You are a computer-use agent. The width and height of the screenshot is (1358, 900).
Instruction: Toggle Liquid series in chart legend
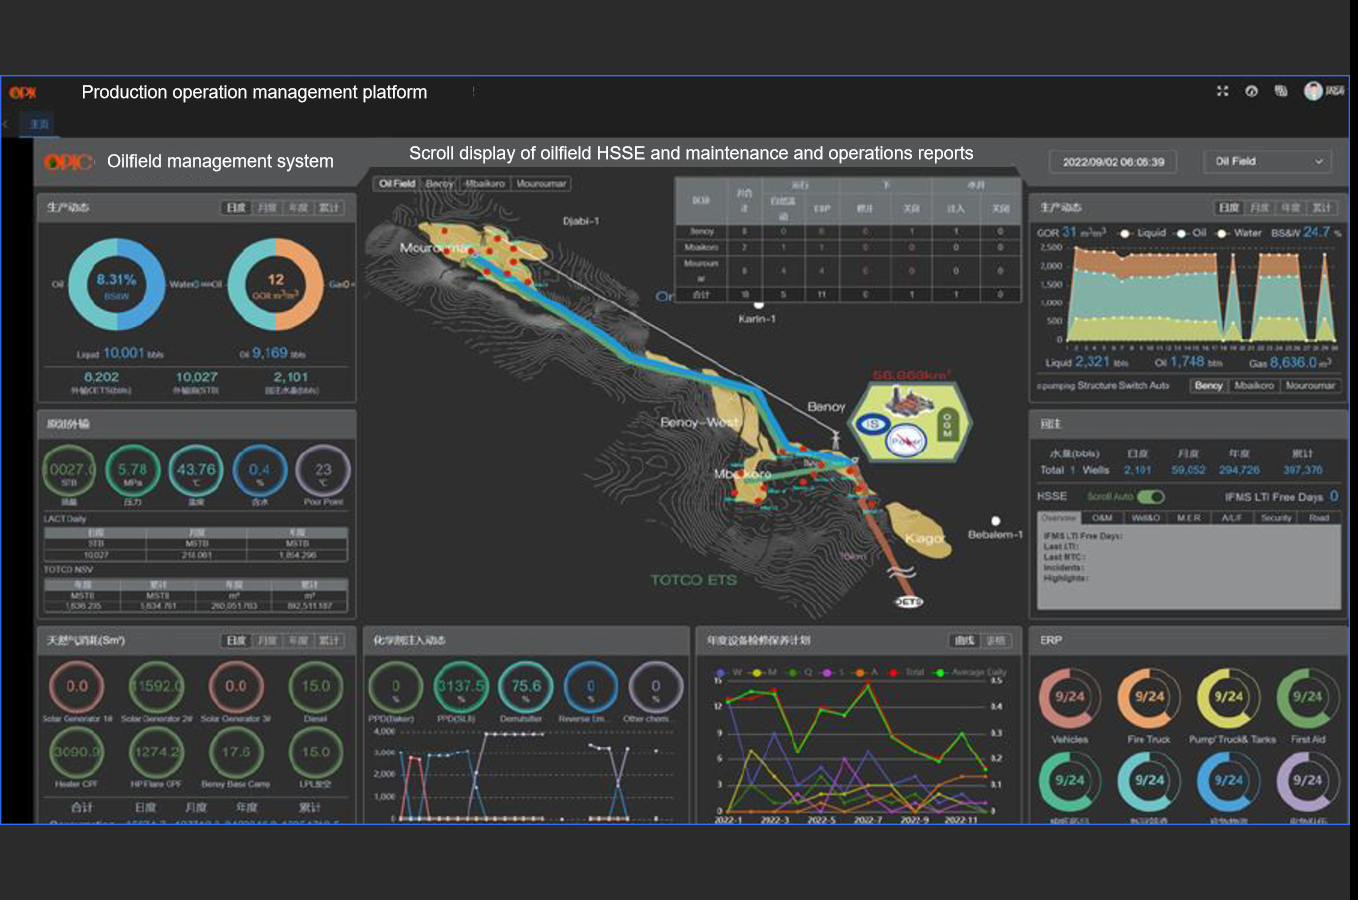coord(1141,233)
